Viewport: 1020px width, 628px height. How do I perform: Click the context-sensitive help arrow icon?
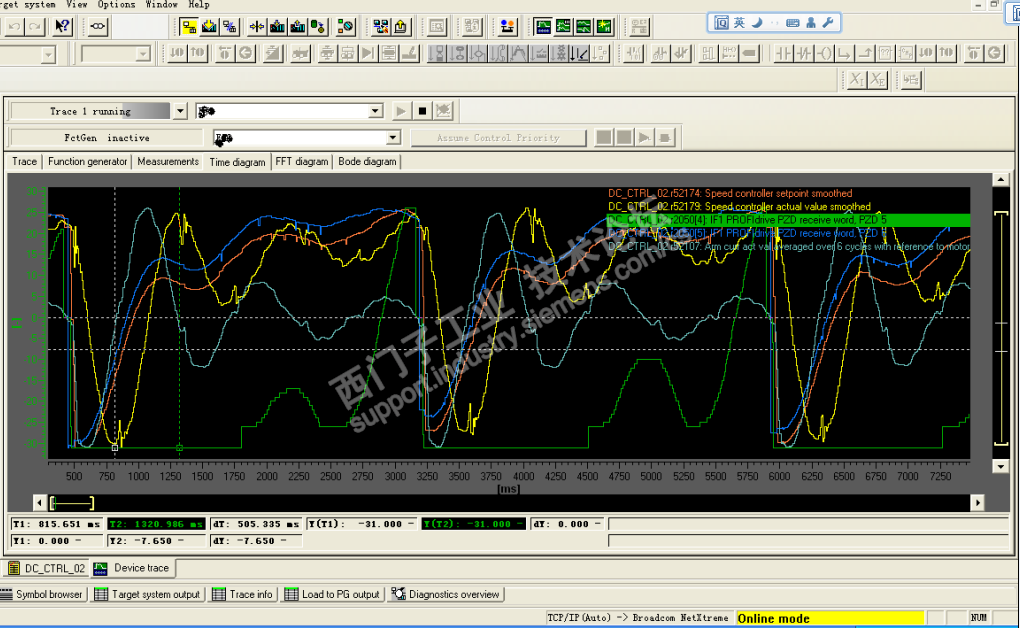pyautogui.click(x=62, y=26)
